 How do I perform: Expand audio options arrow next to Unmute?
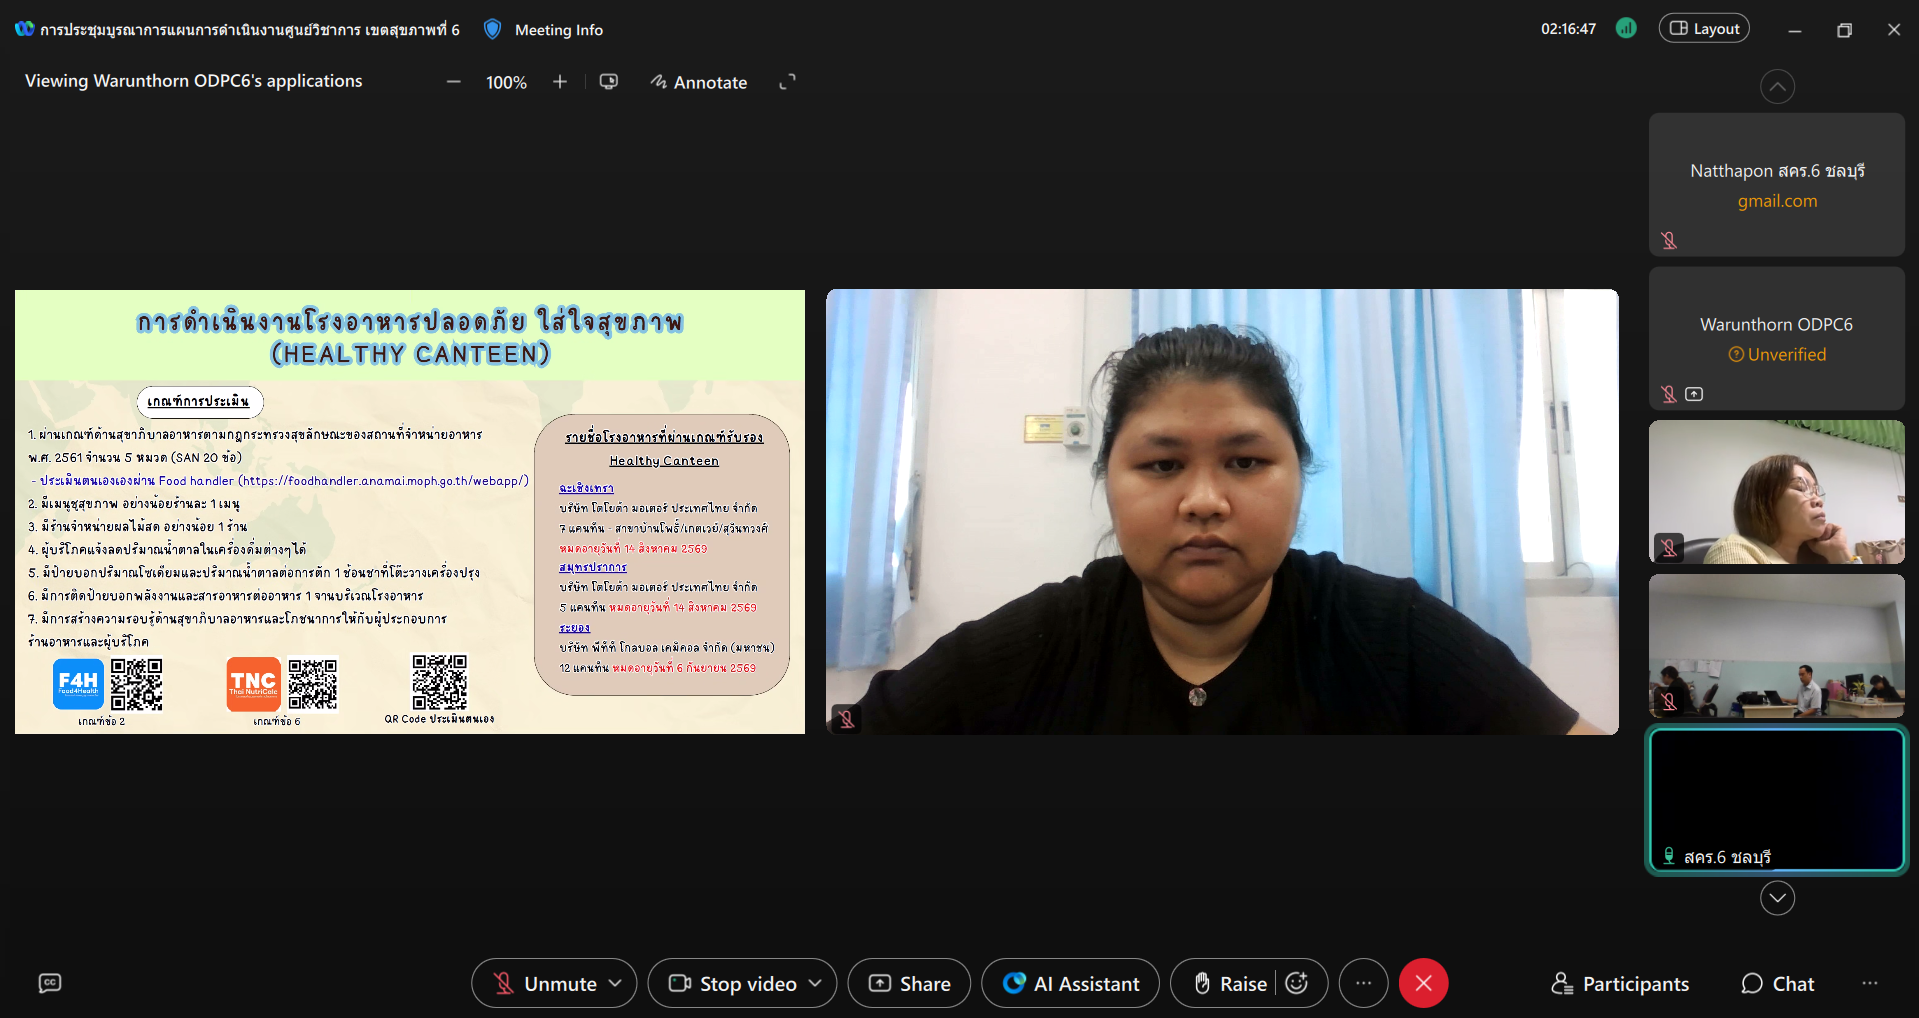pyautogui.click(x=615, y=983)
